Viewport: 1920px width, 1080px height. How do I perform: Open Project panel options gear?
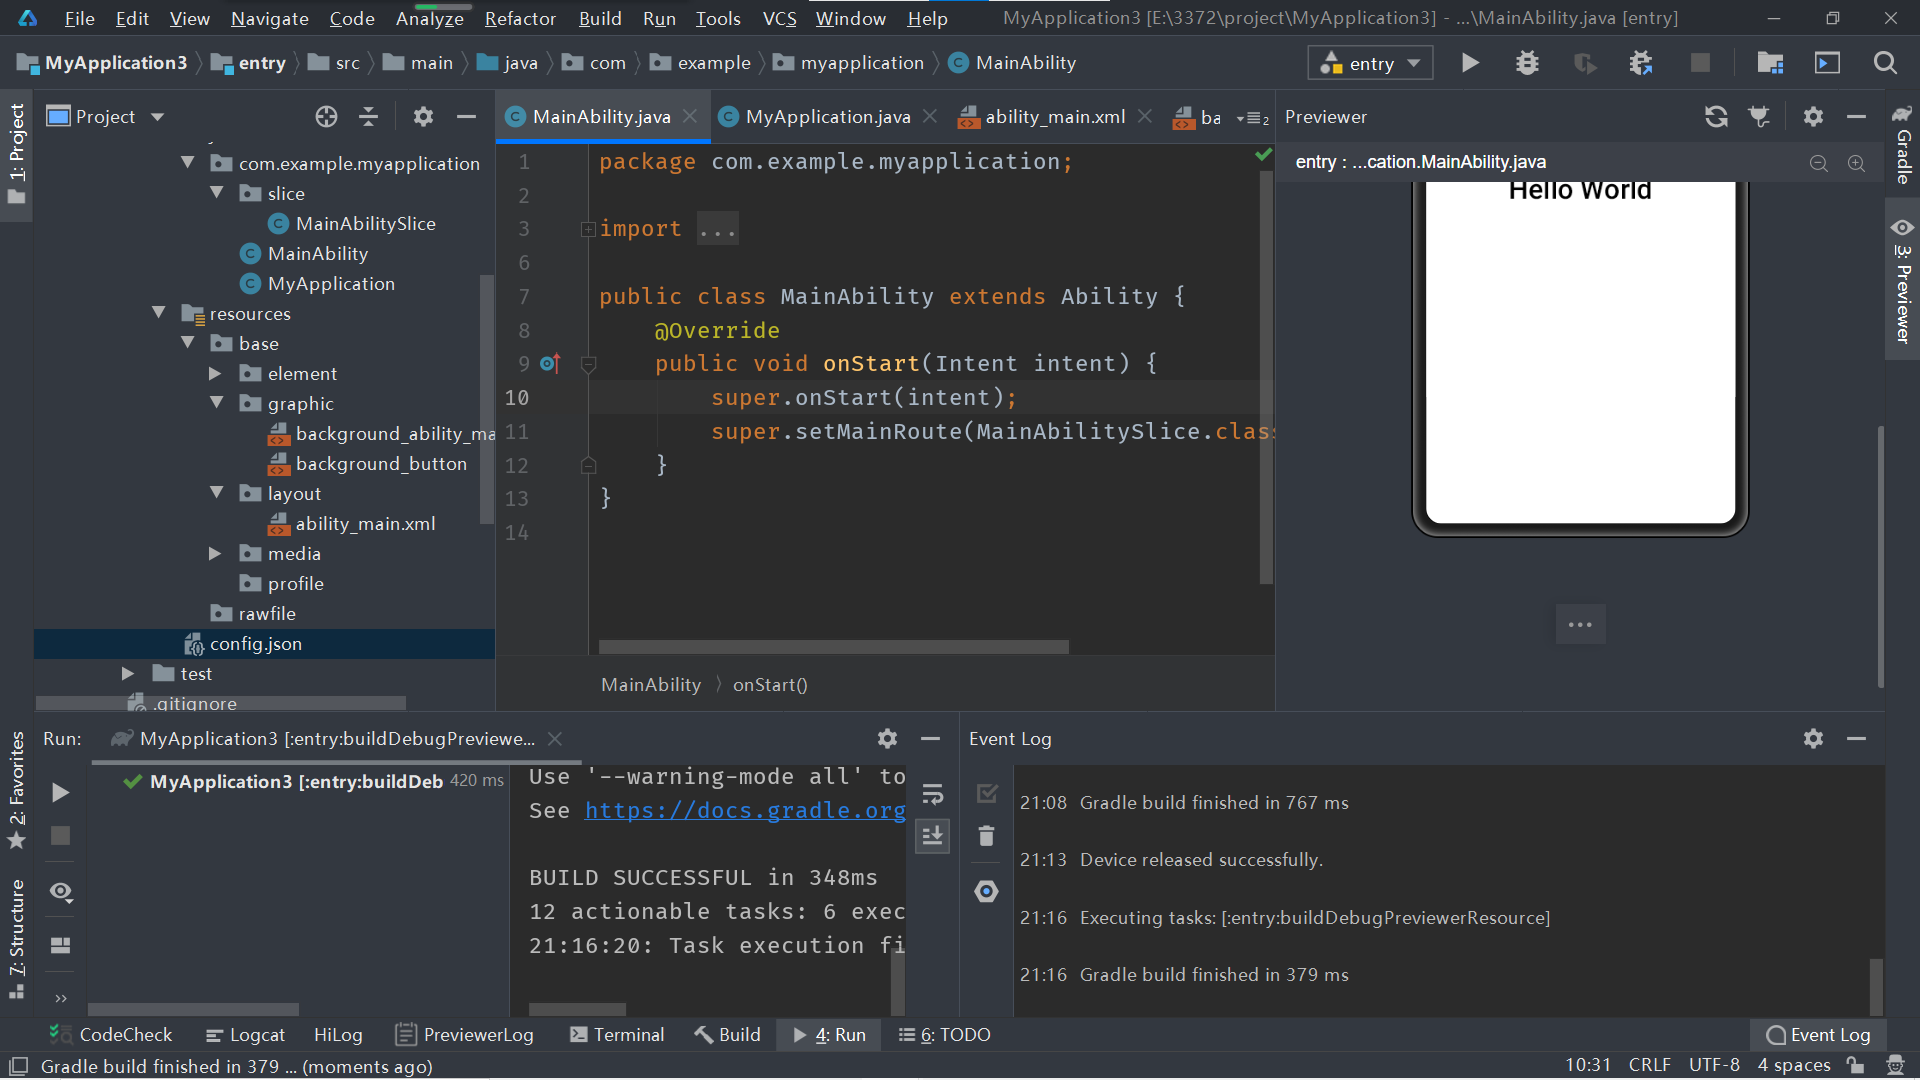click(424, 117)
